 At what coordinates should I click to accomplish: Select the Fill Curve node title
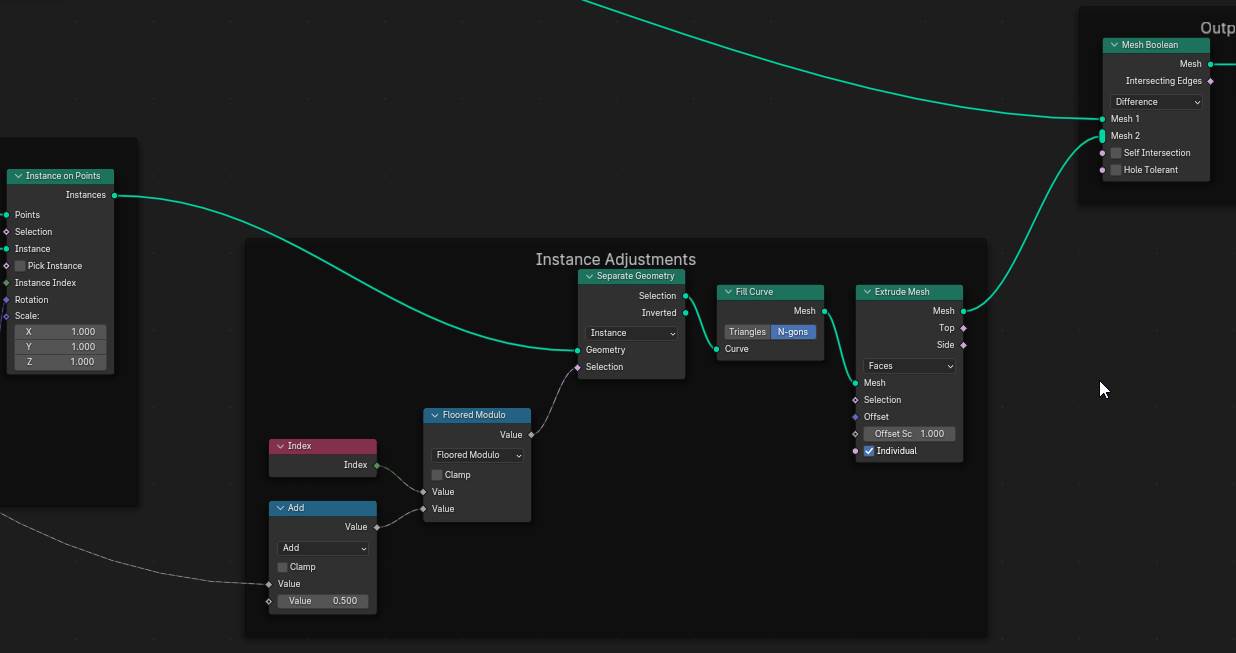[x=754, y=292]
